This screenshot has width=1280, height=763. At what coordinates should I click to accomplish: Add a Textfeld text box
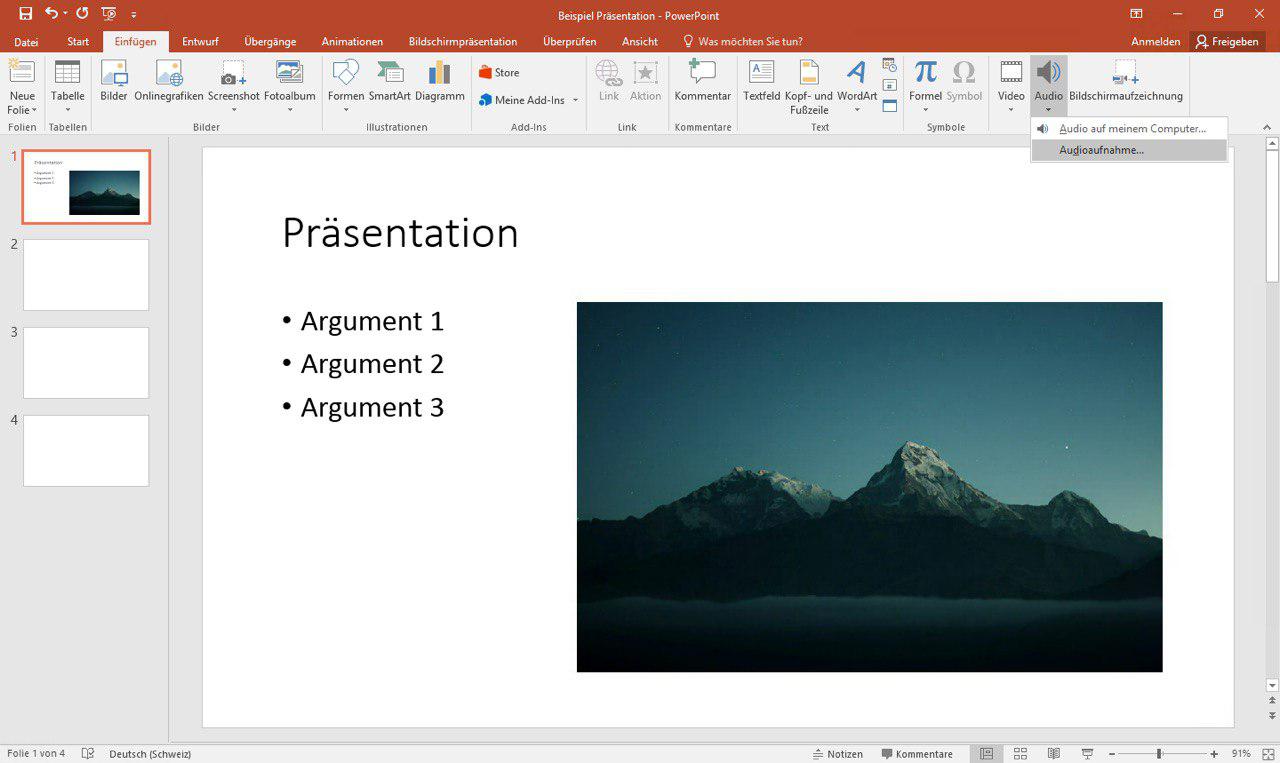click(761, 80)
